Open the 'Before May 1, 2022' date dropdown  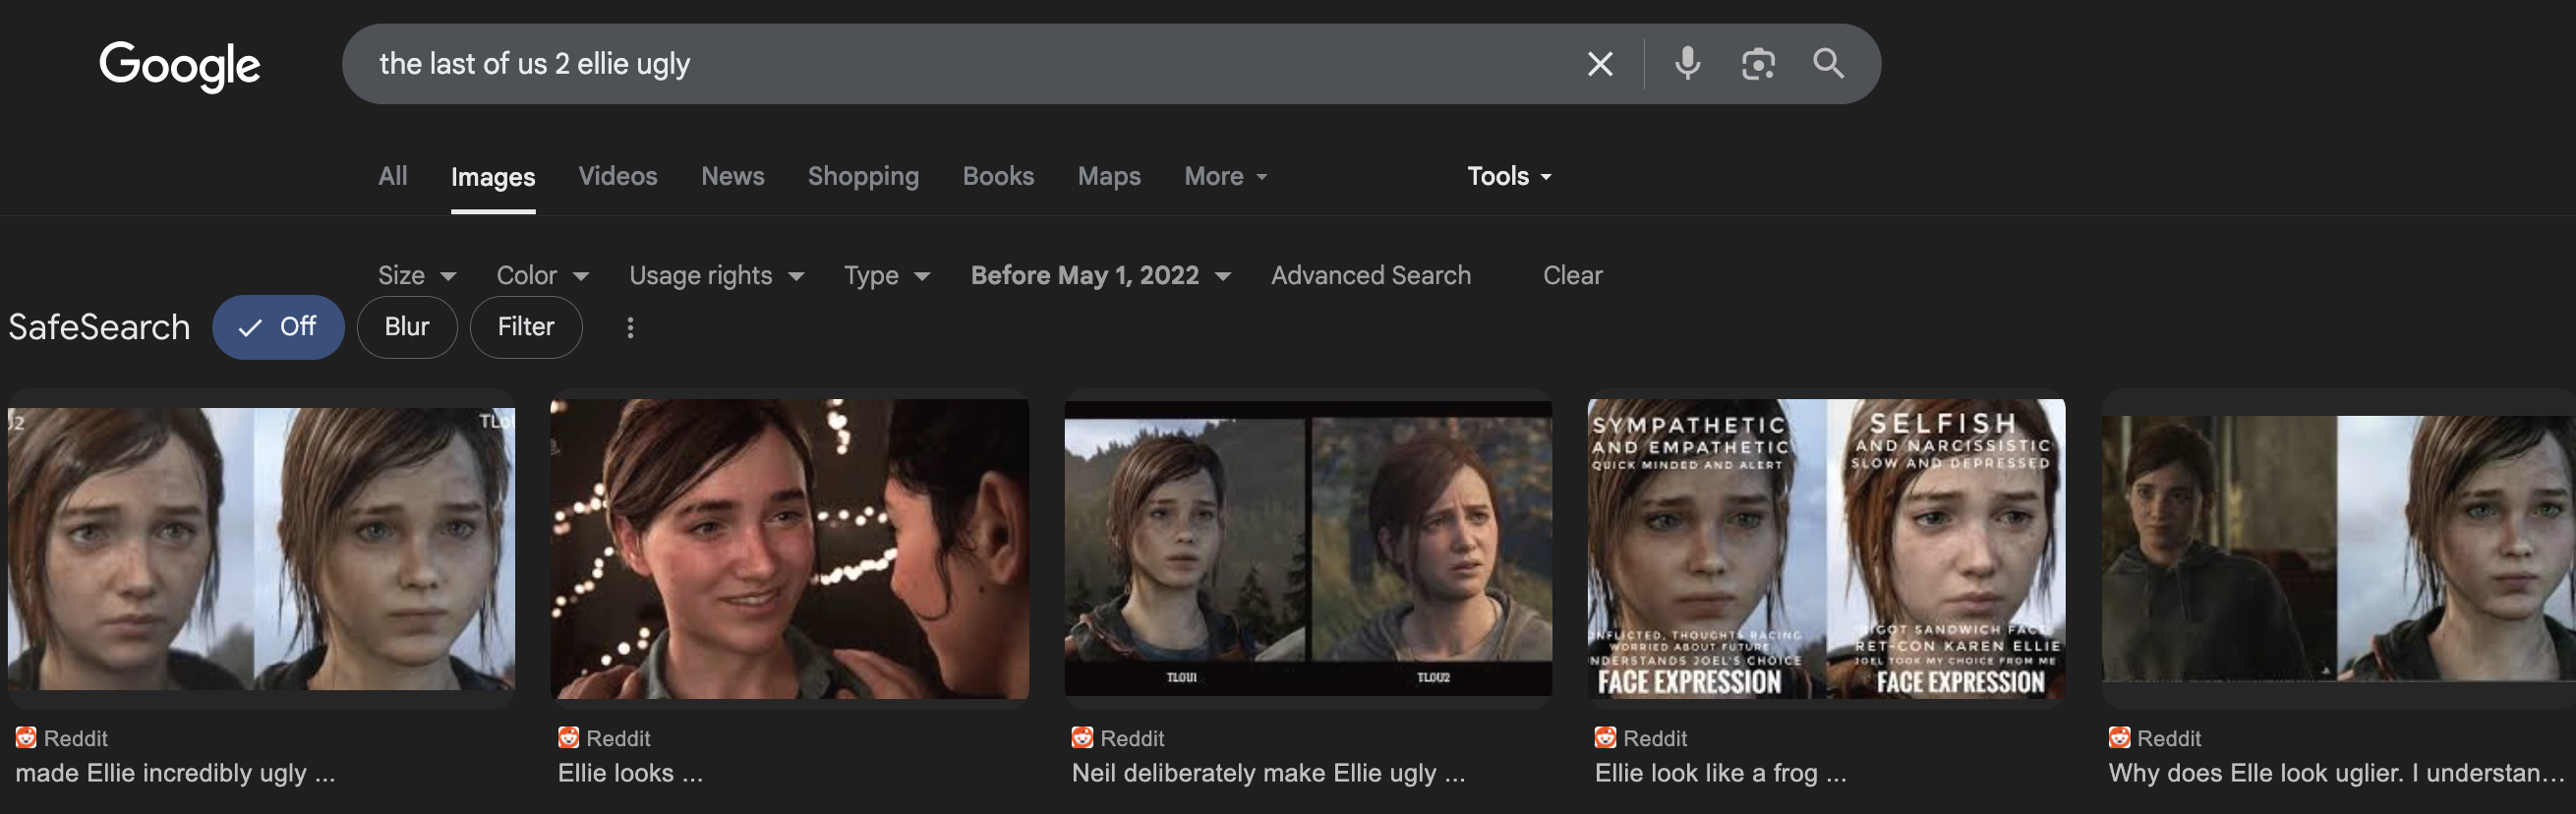(x=1101, y=275)
